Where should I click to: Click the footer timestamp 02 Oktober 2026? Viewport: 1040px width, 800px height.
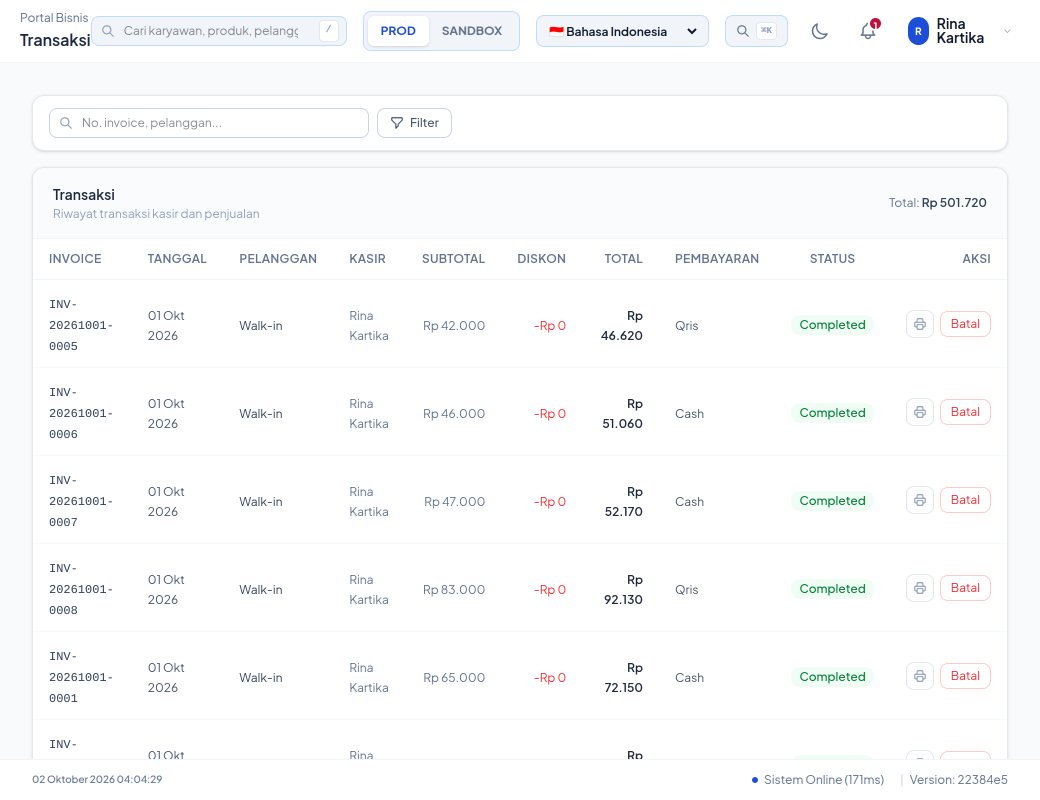coord(97,779)
